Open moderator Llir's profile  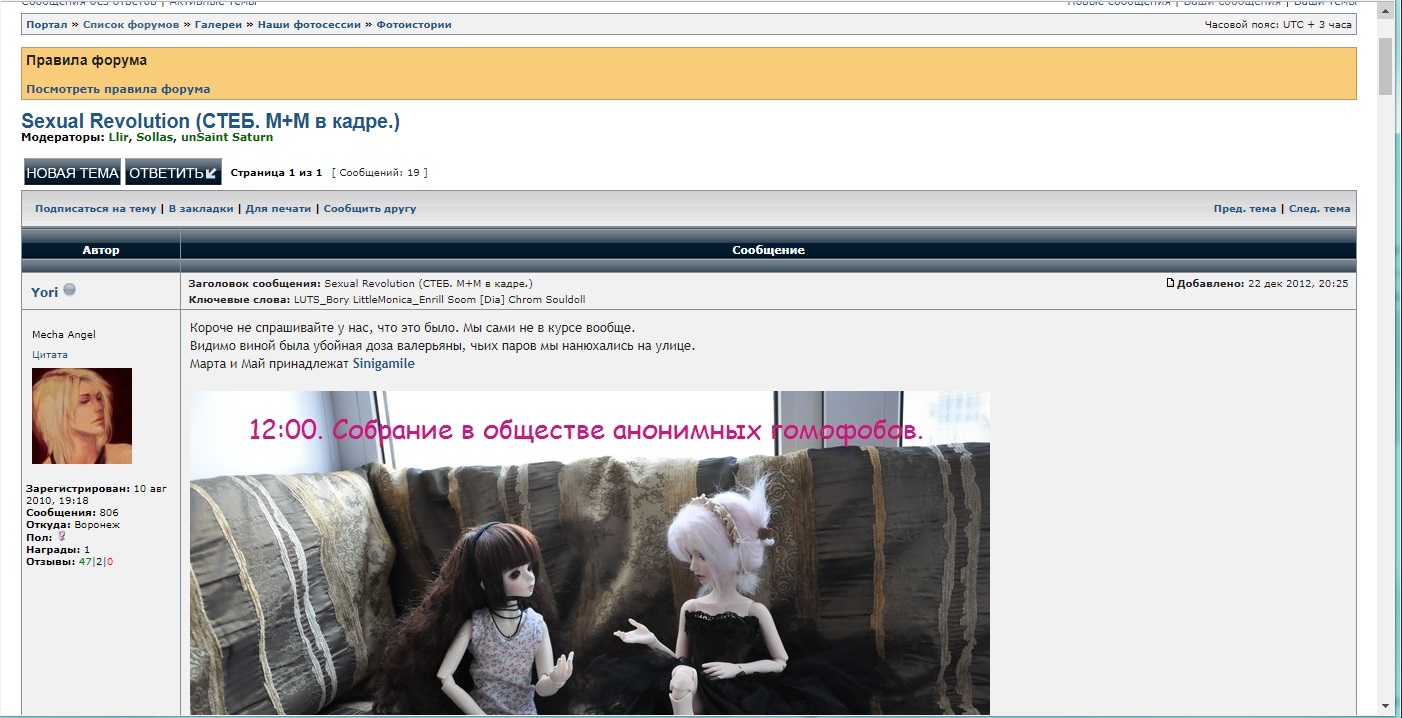pos(119,137)
